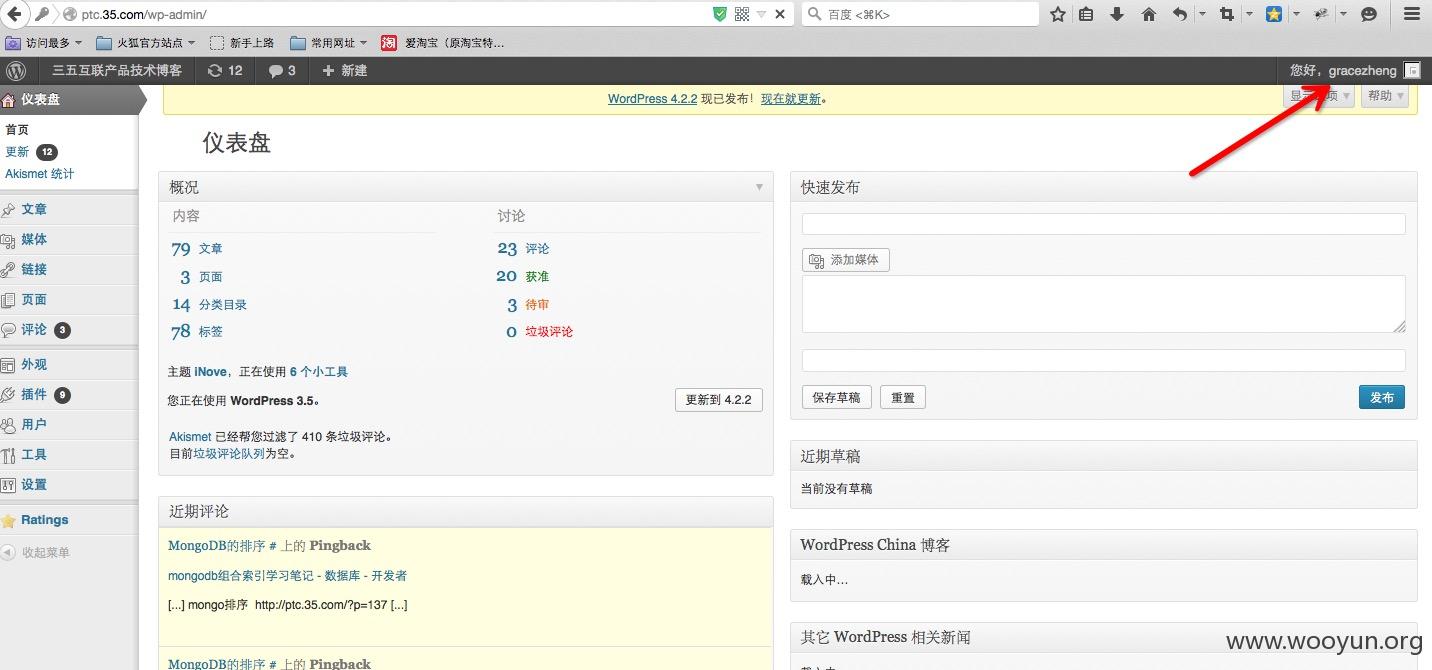Click the quick publish content textarea
The width and height of the screenshot is (1432, 670).
1103,304
